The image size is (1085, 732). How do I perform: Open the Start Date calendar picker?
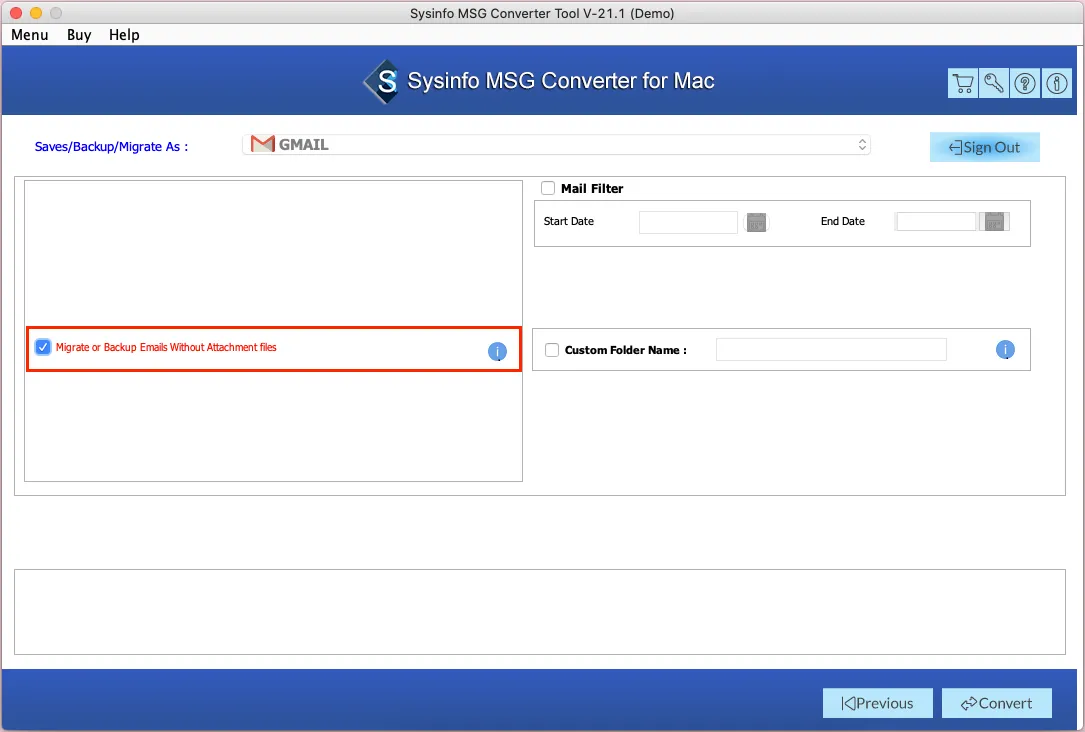click(757, 222)
